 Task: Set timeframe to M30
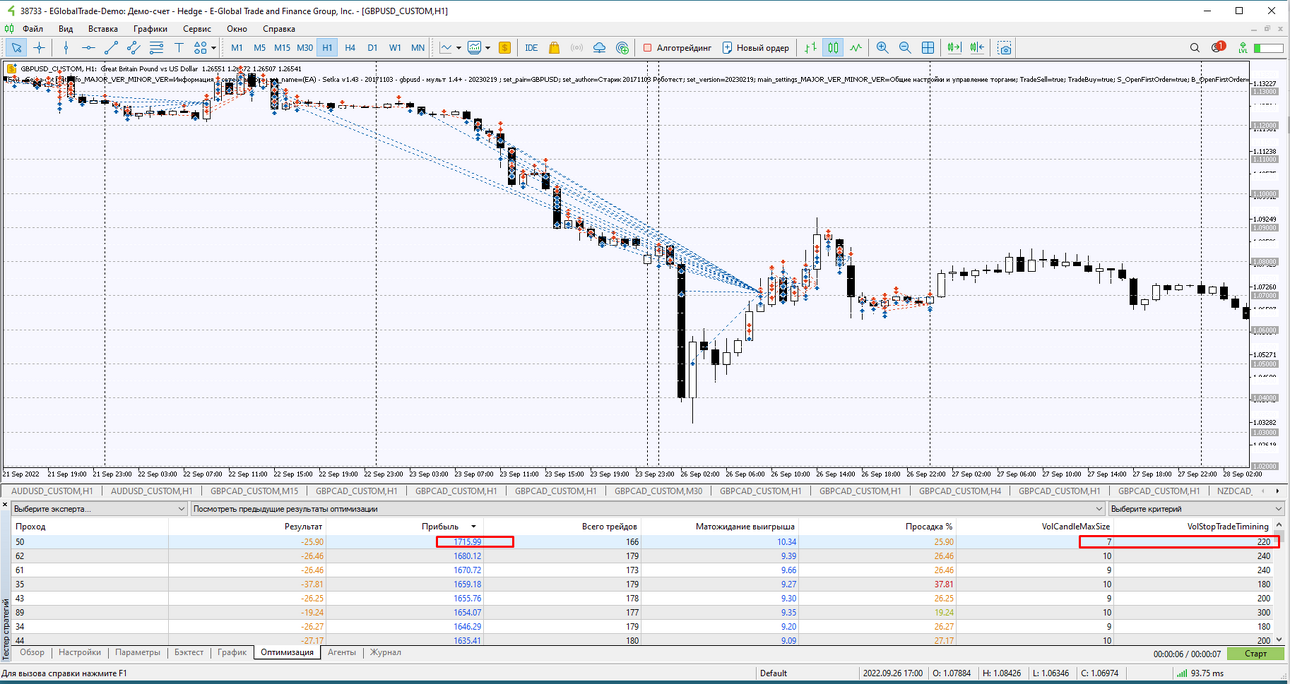click(305, 47)
